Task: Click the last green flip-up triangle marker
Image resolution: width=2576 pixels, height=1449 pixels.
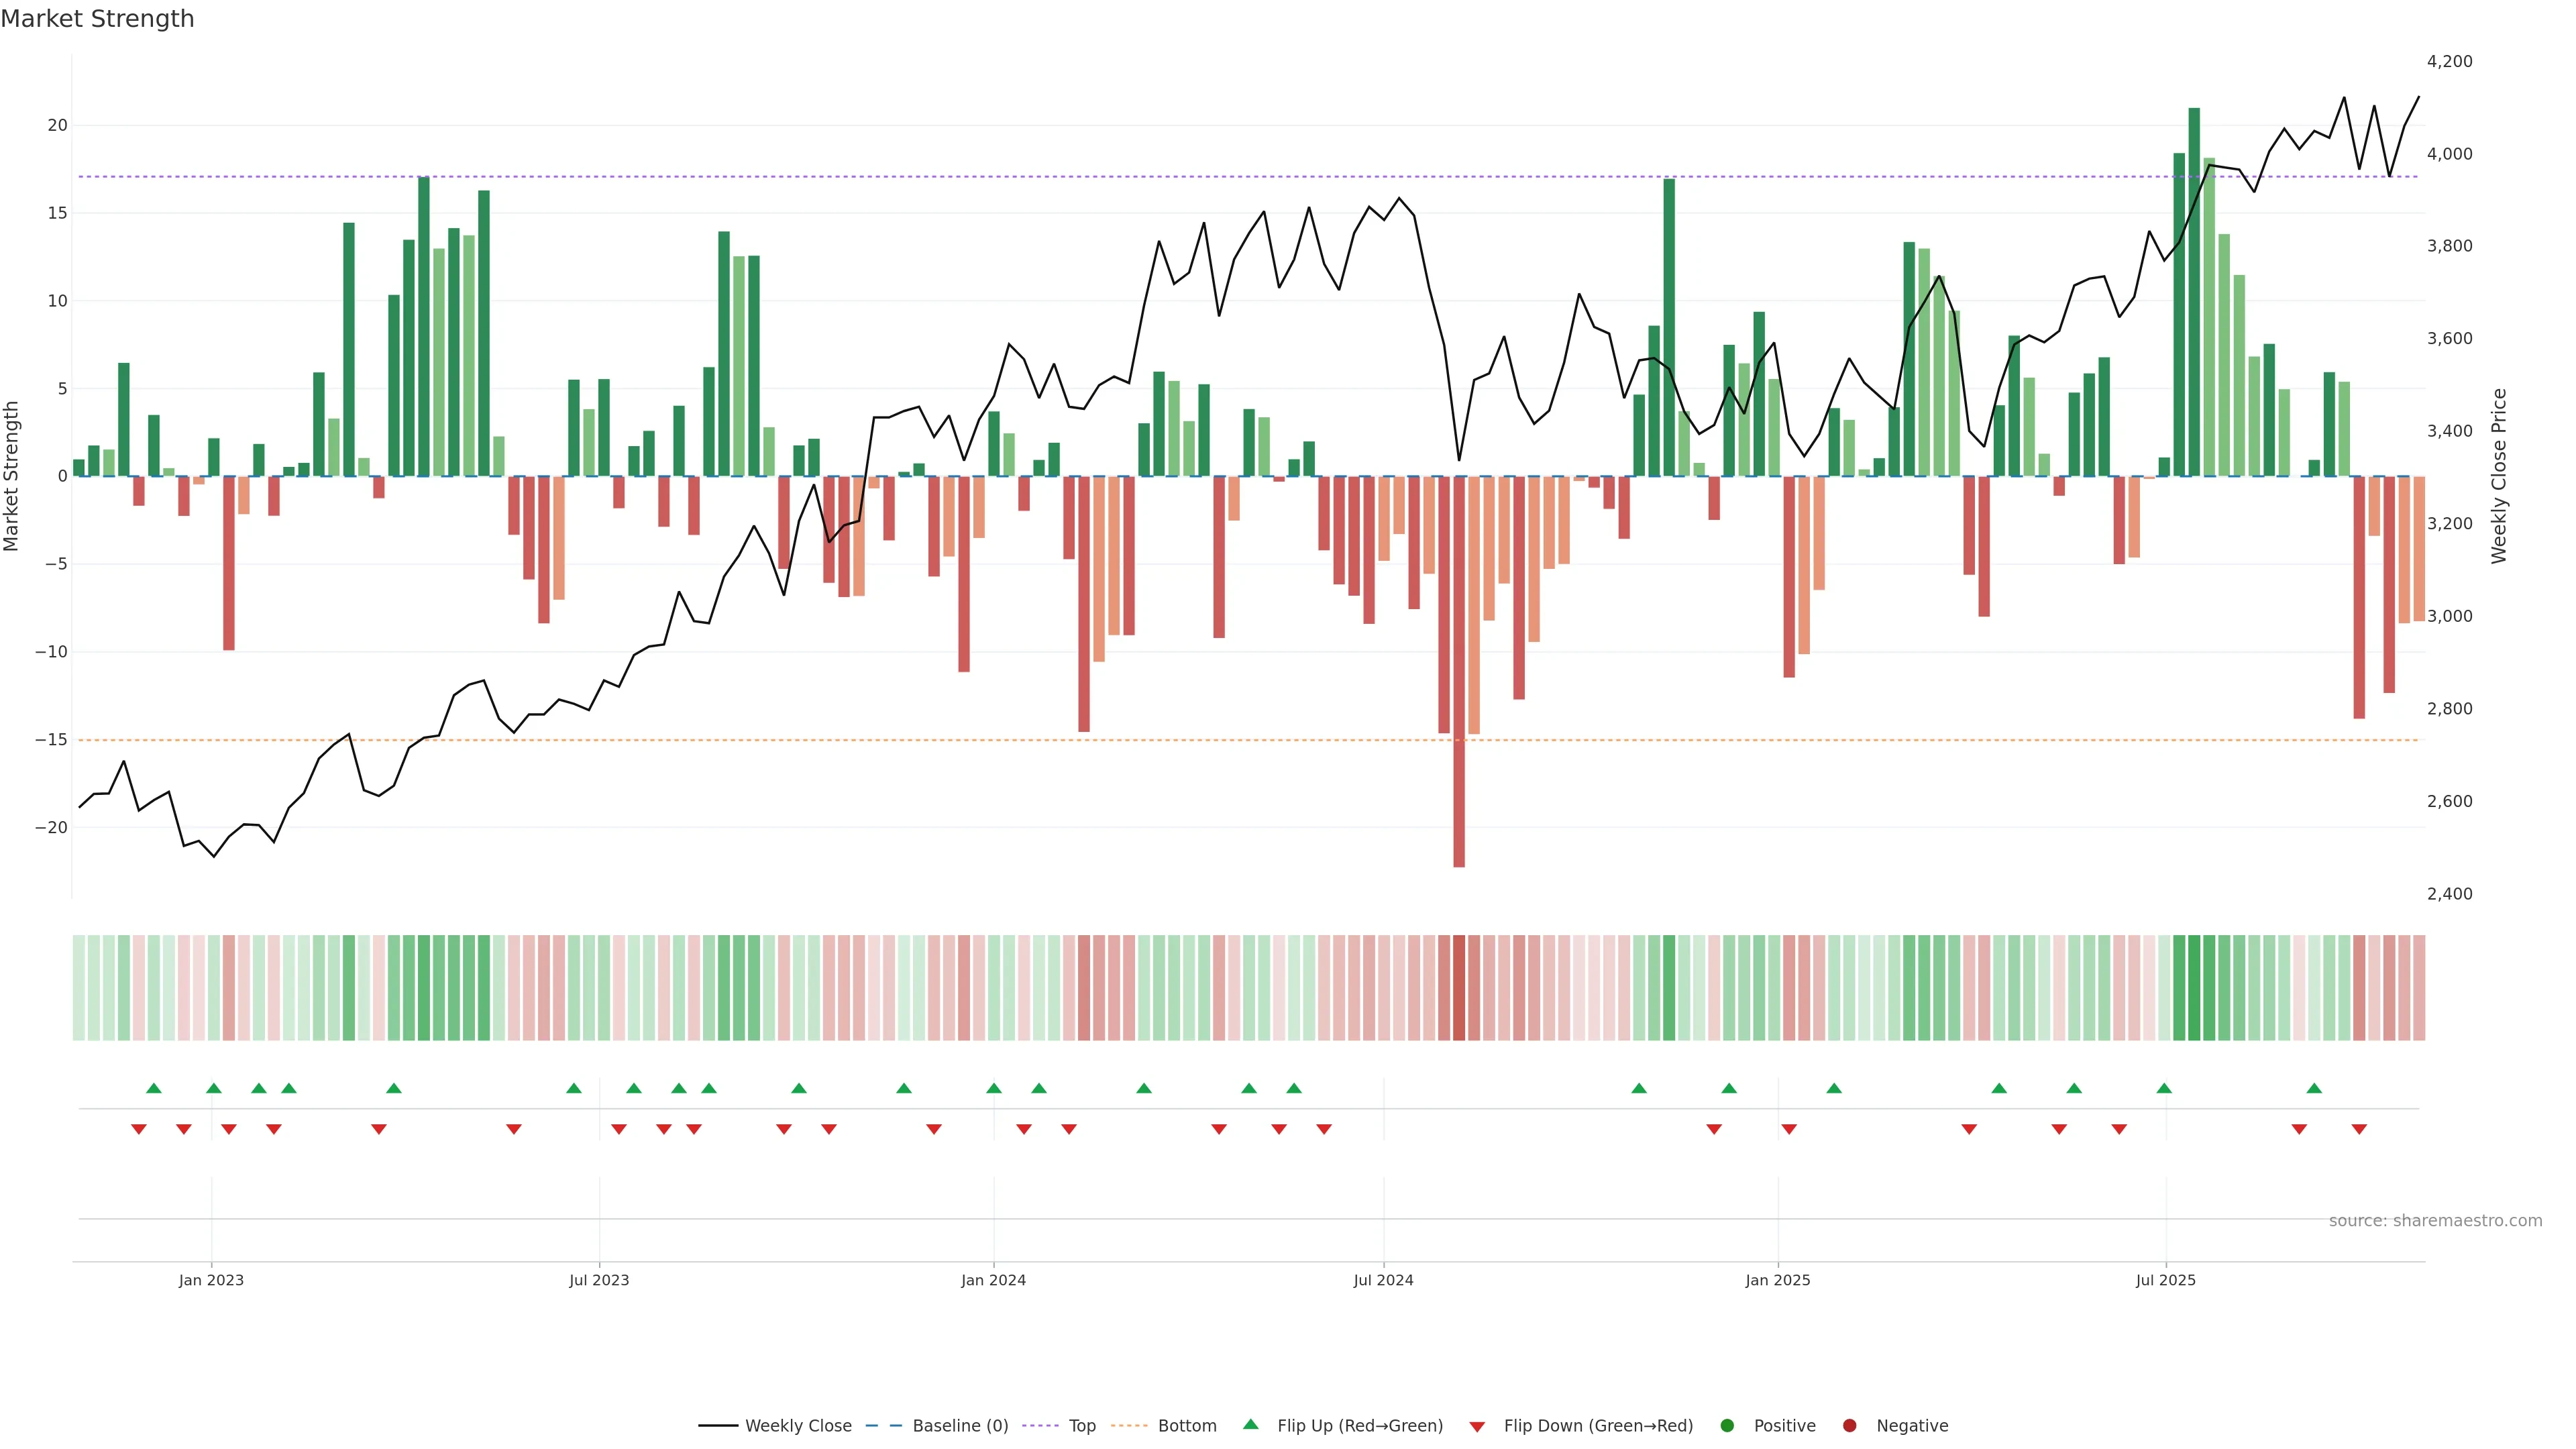Action: 2314,1088
